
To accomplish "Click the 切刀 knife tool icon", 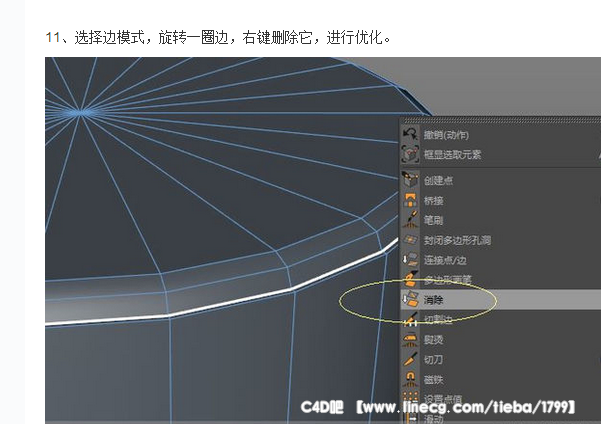I will coord(410,358).
